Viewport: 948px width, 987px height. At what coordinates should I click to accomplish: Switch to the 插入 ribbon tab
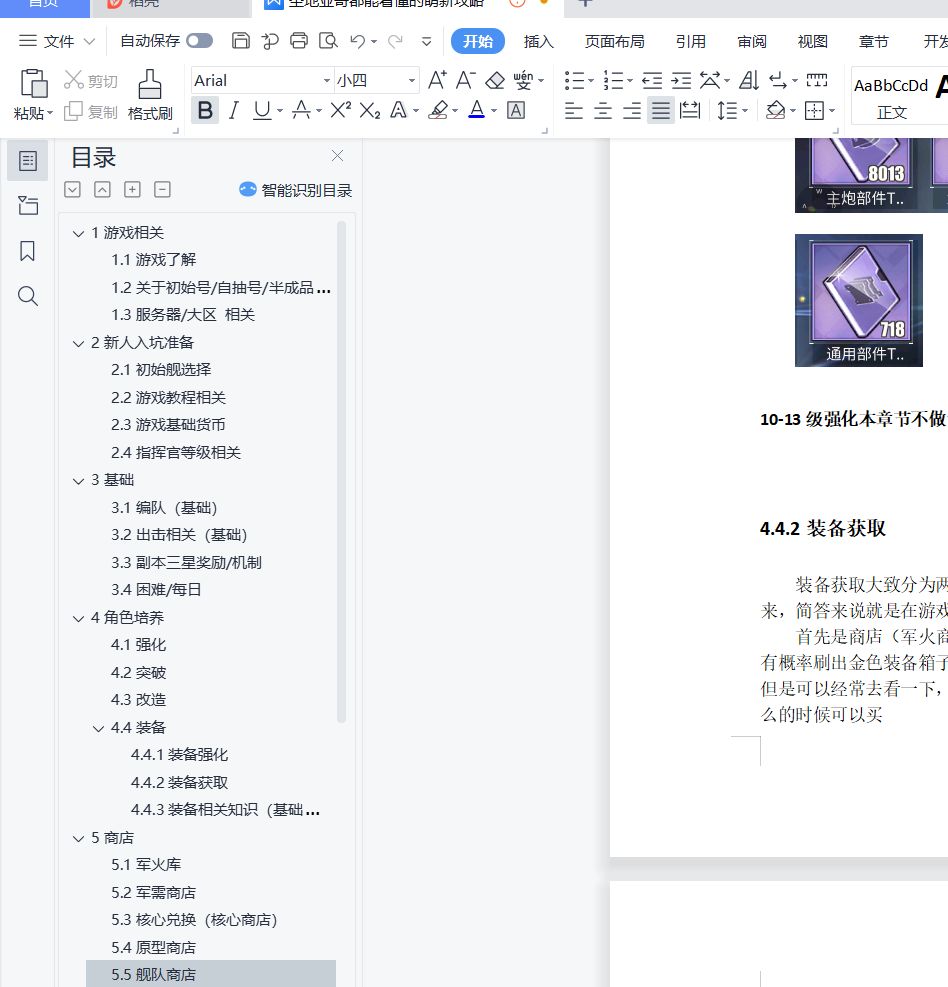click(x=538, y=41)
